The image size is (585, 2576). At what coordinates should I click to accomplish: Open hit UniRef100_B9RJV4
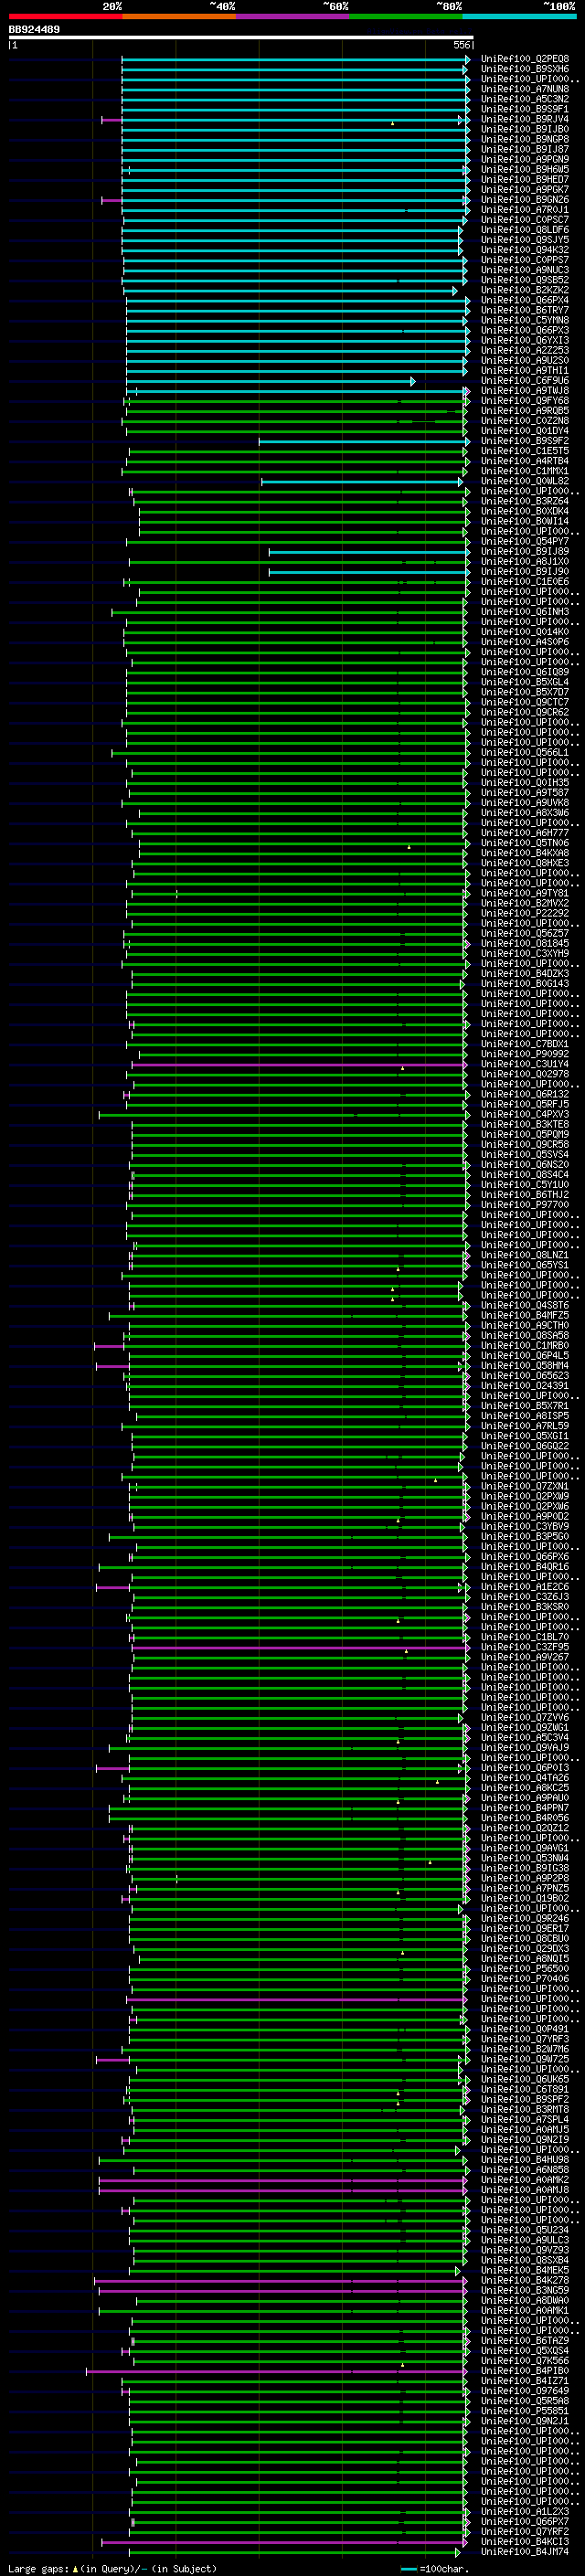click(525, 119)
